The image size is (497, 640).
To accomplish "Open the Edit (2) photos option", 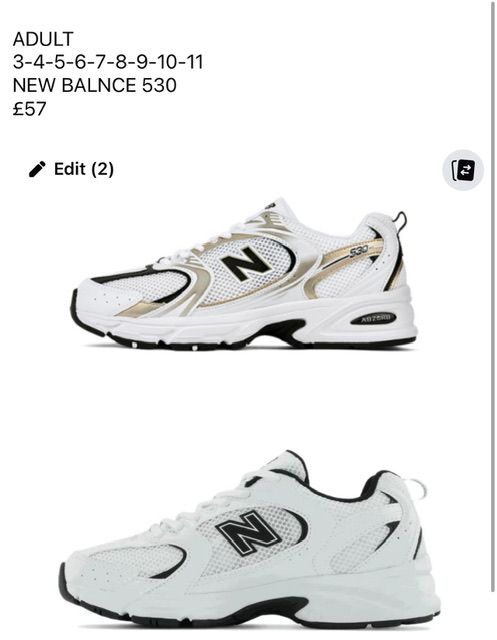I will [x=71, y=169].
